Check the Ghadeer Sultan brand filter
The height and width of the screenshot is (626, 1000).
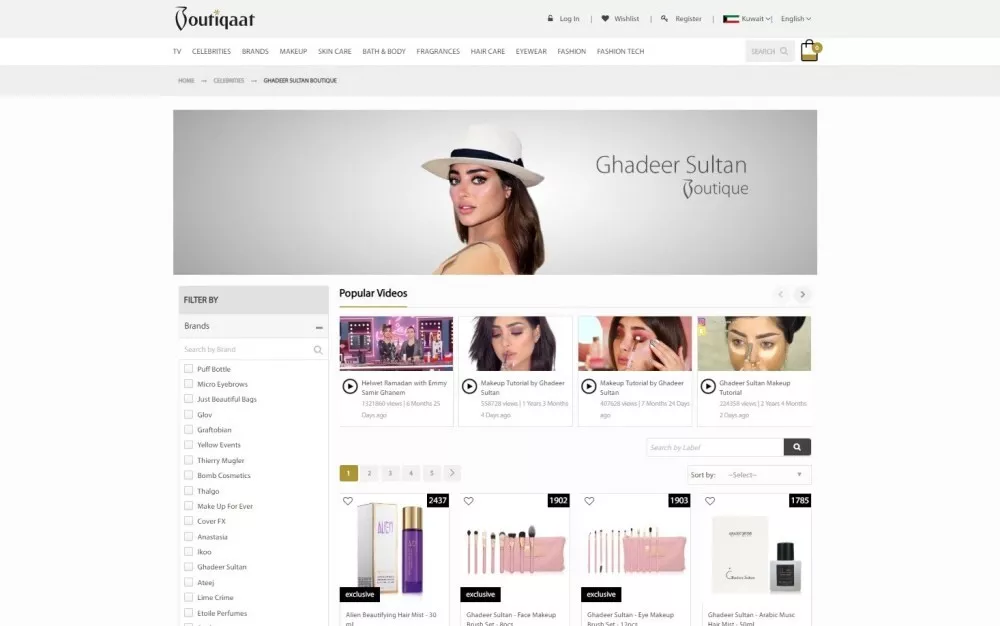coord(188,567)
